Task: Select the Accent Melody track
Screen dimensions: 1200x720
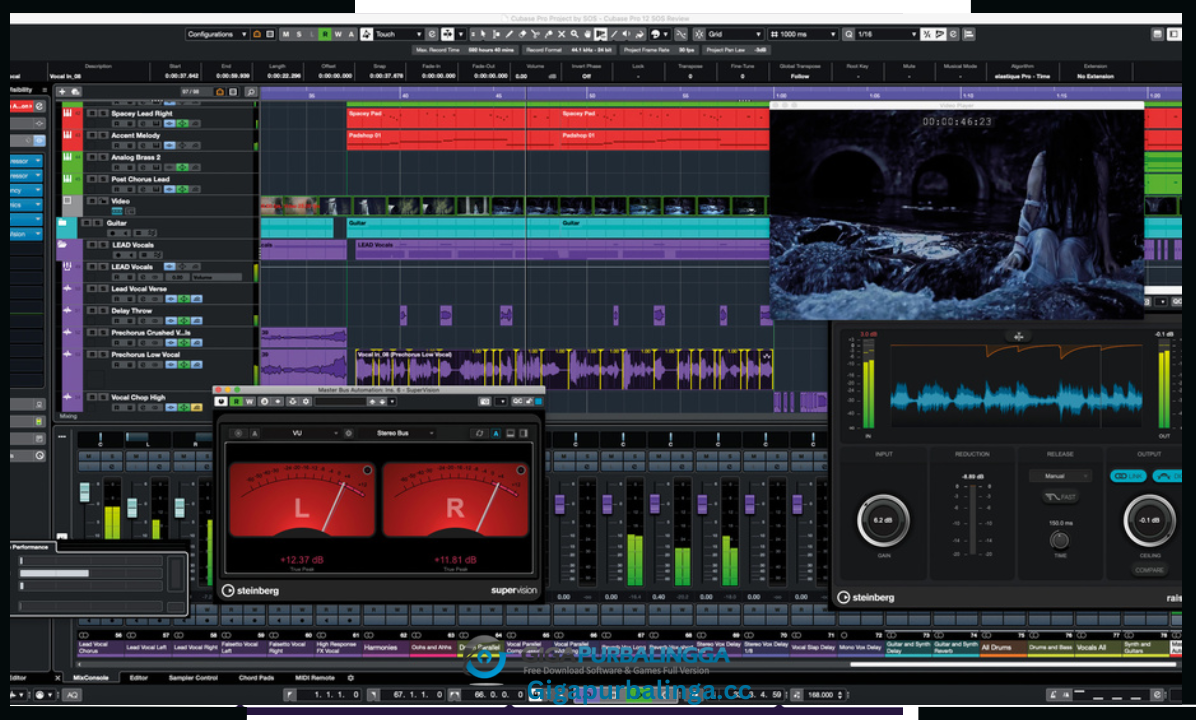Action: coord(136,135)
